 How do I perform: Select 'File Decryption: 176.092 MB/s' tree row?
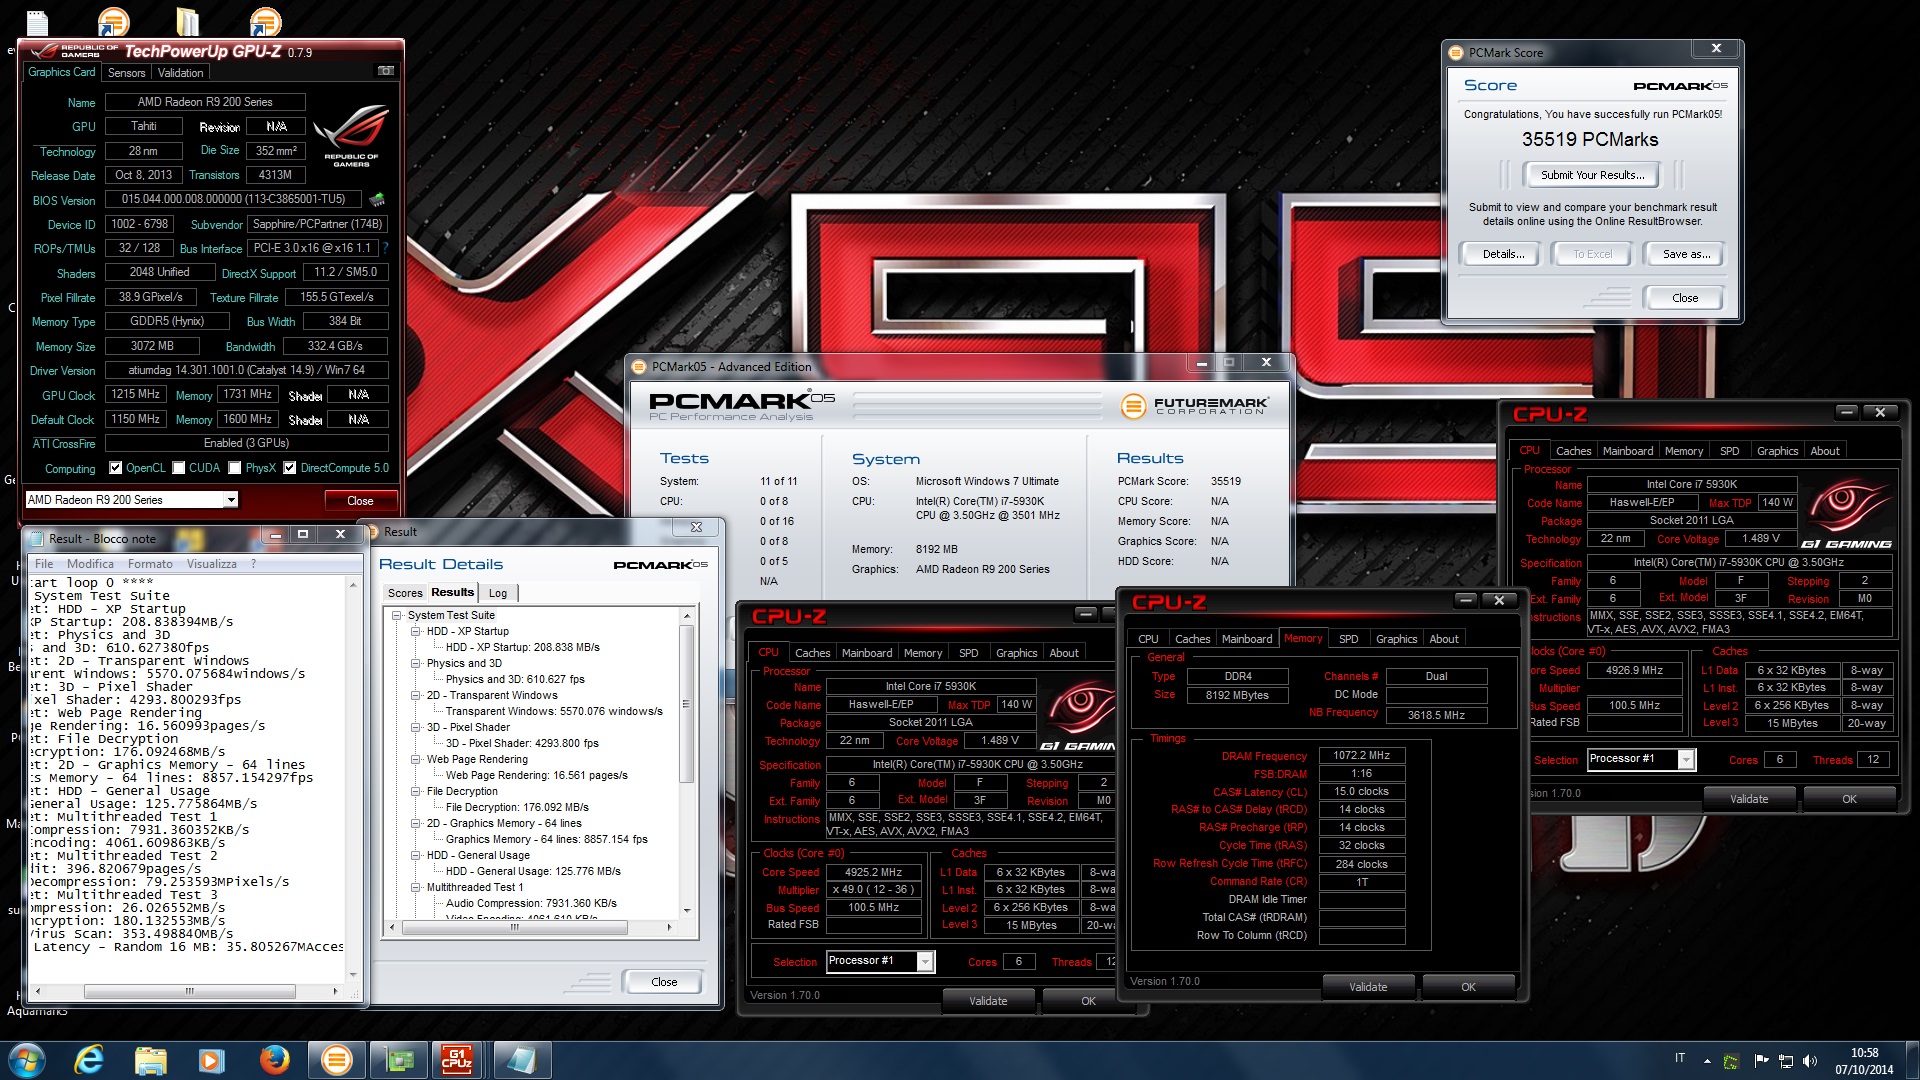[517, 808]
